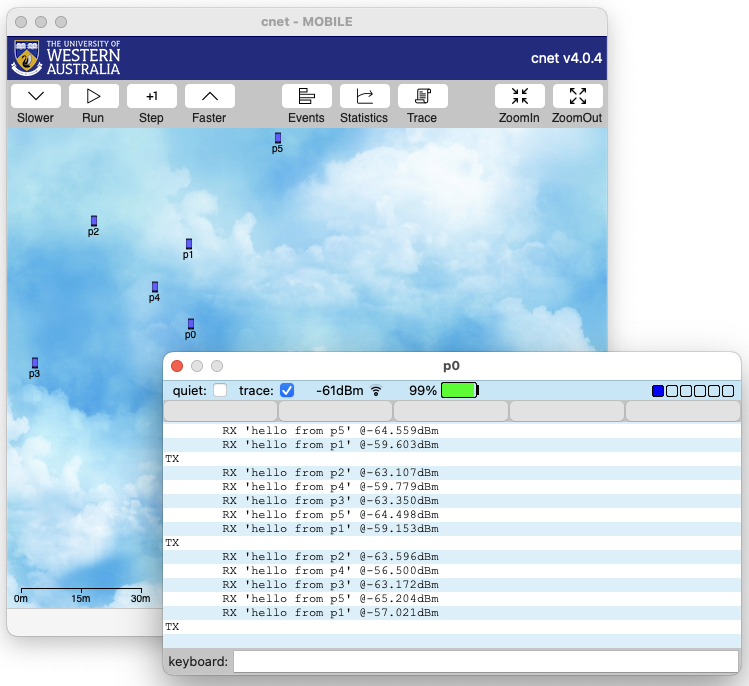Uncheck the trace checkbox

coord(287,390)
